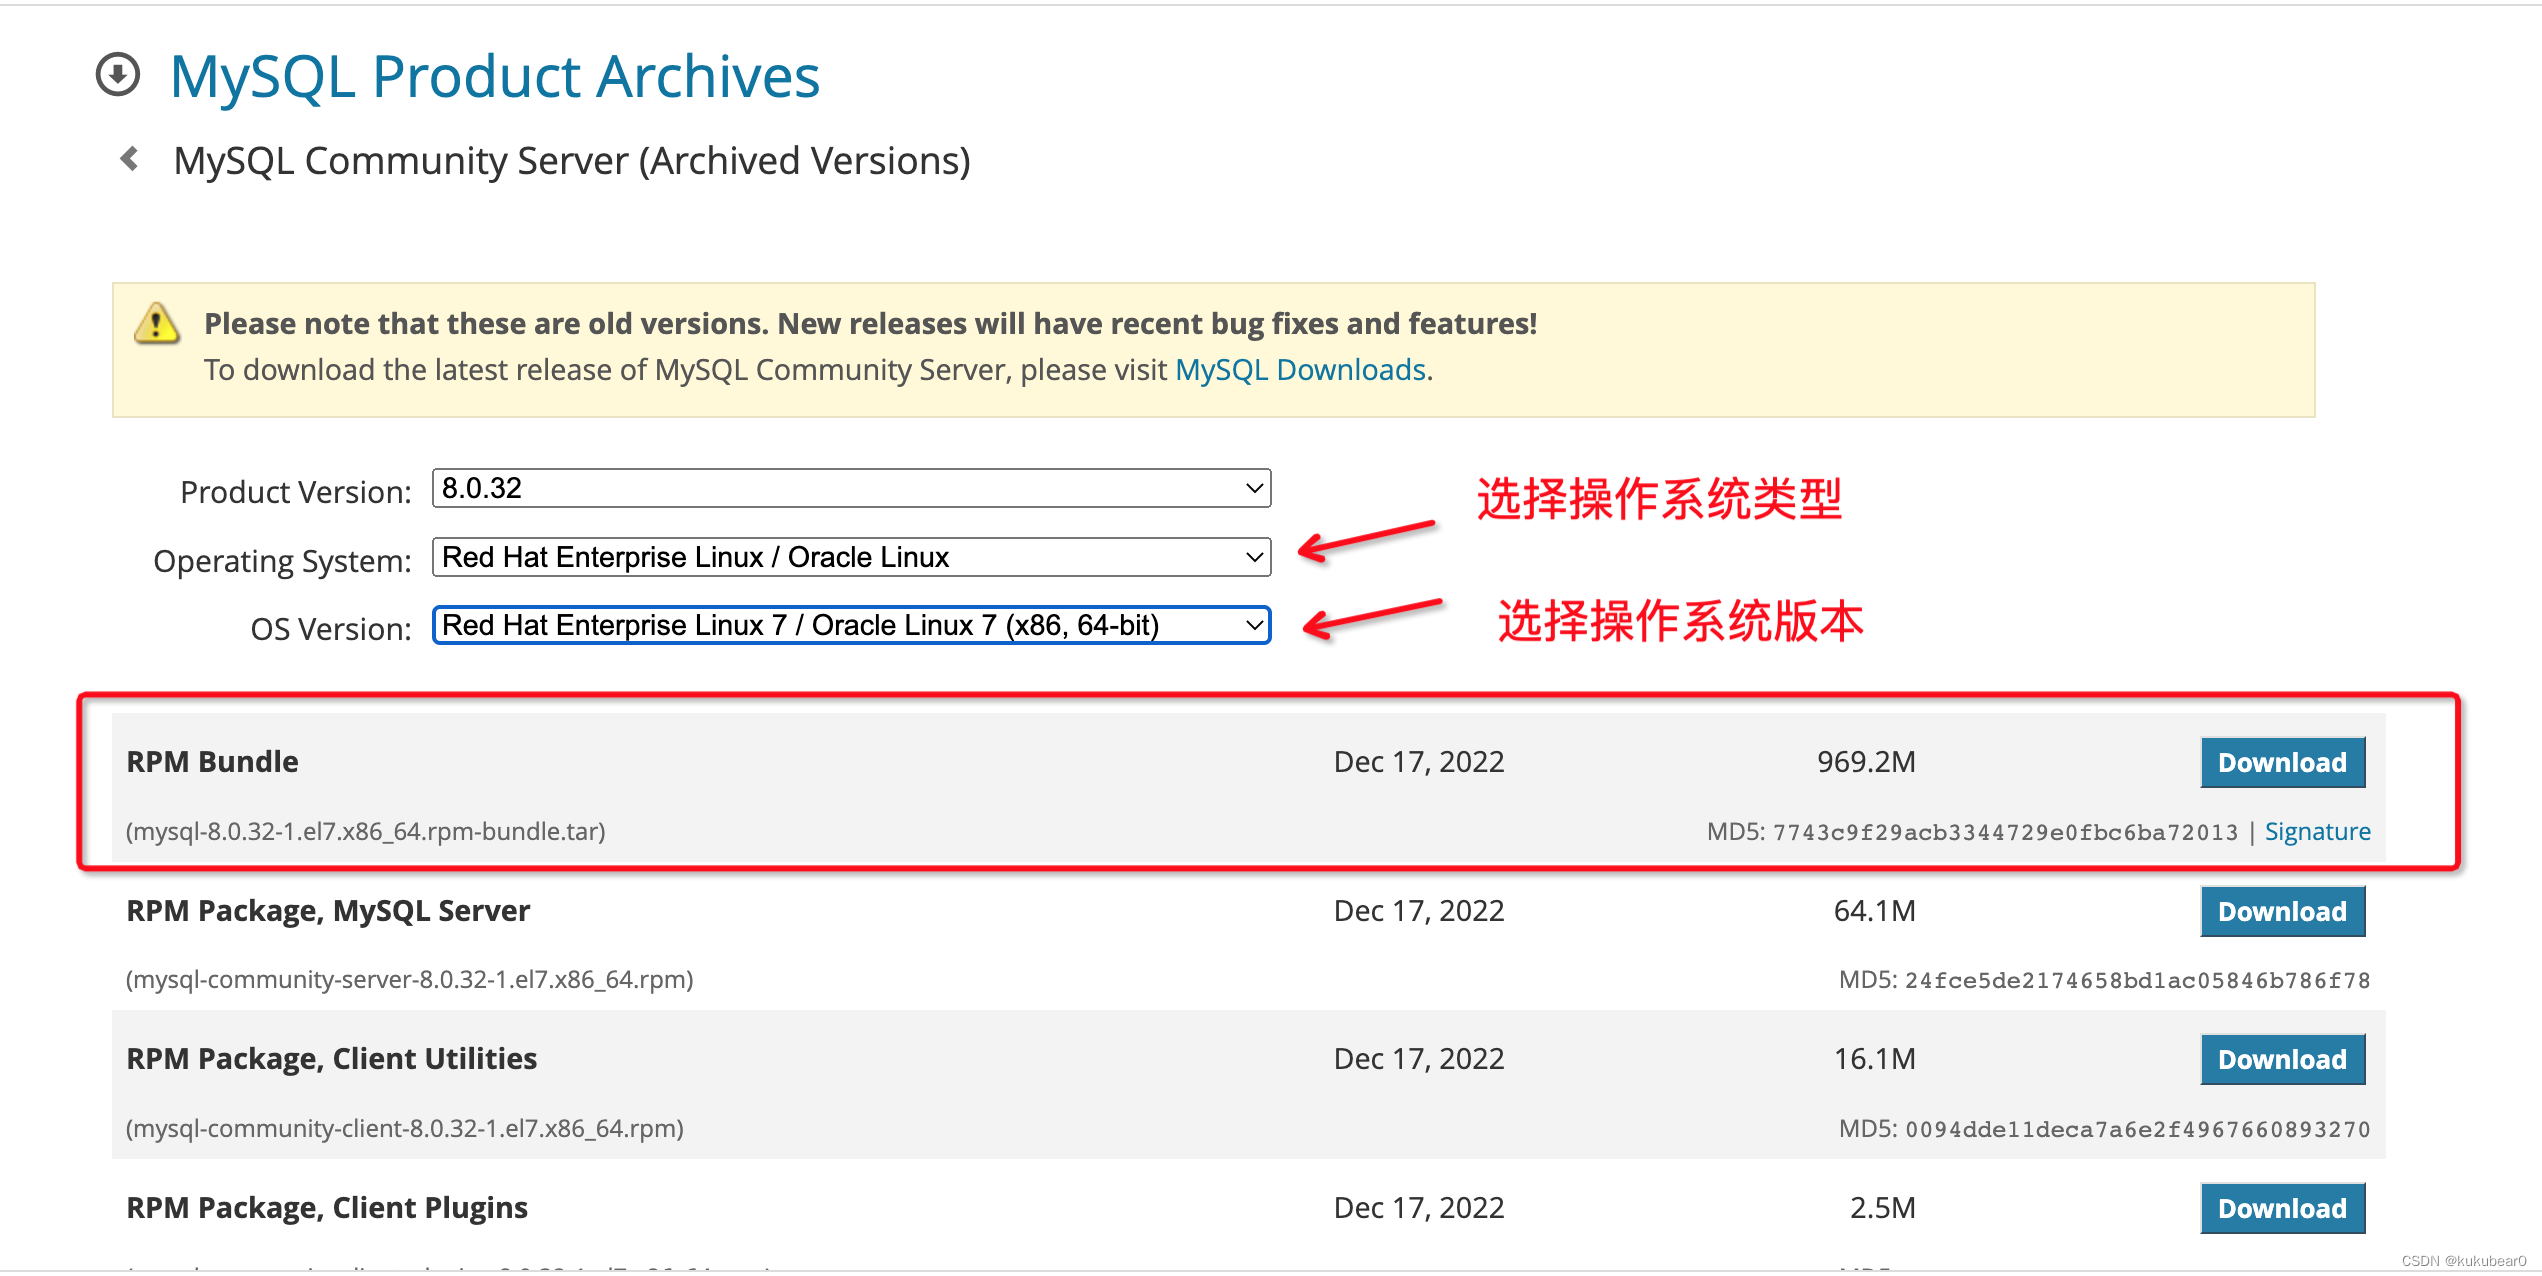Screen dimensions: 2542x1276
Task: Click the 2.5M file size
Action: (x=1882, y=1208)
